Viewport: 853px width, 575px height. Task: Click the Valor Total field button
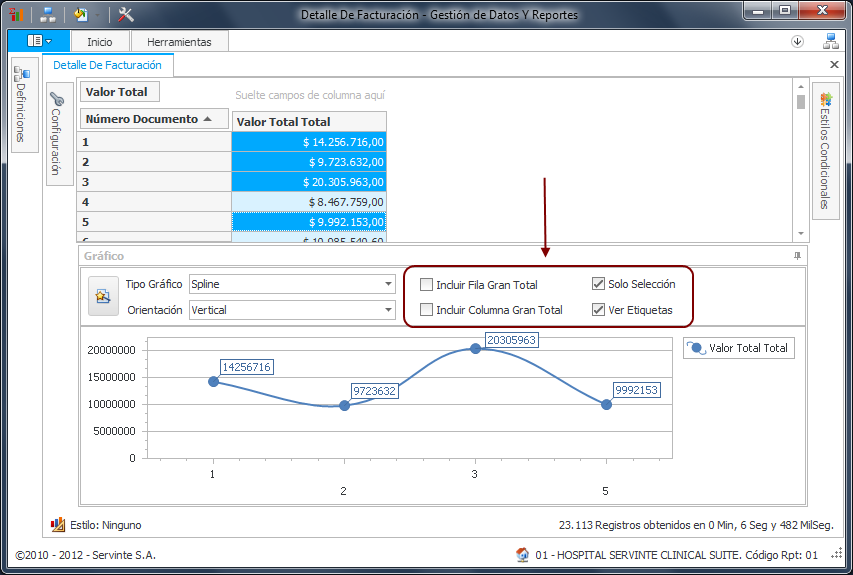(117, 92)
